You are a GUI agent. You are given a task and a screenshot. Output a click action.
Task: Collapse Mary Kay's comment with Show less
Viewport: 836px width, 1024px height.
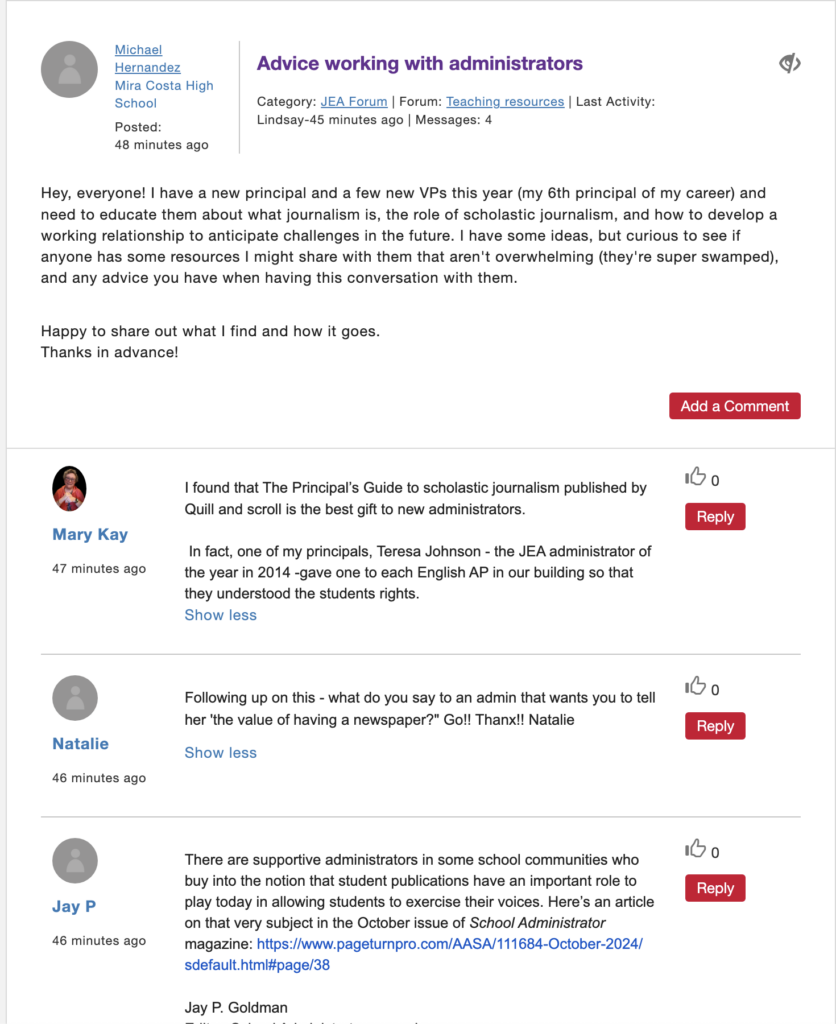coord(221,615)
